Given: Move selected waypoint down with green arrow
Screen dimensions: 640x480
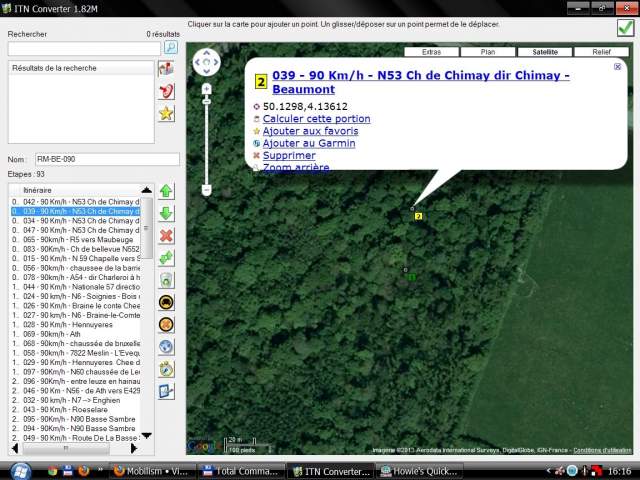Looking at the screenshot, I should pos(166,213).
